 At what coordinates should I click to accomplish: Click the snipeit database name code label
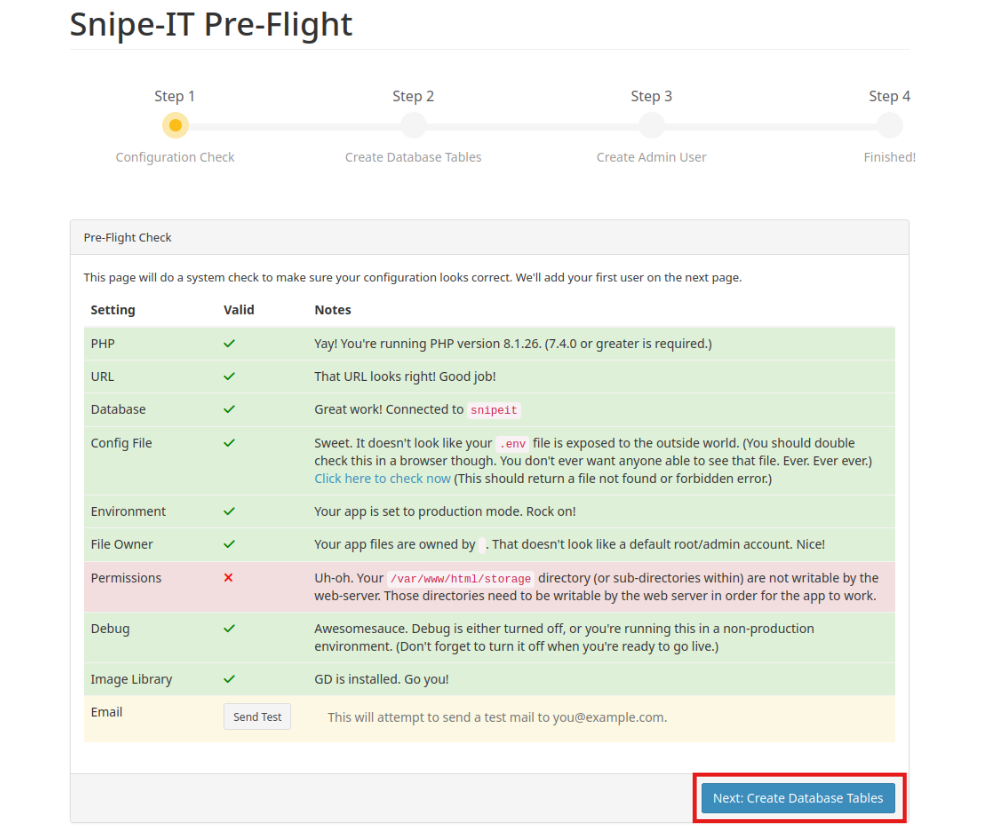[x=494, y=410]
